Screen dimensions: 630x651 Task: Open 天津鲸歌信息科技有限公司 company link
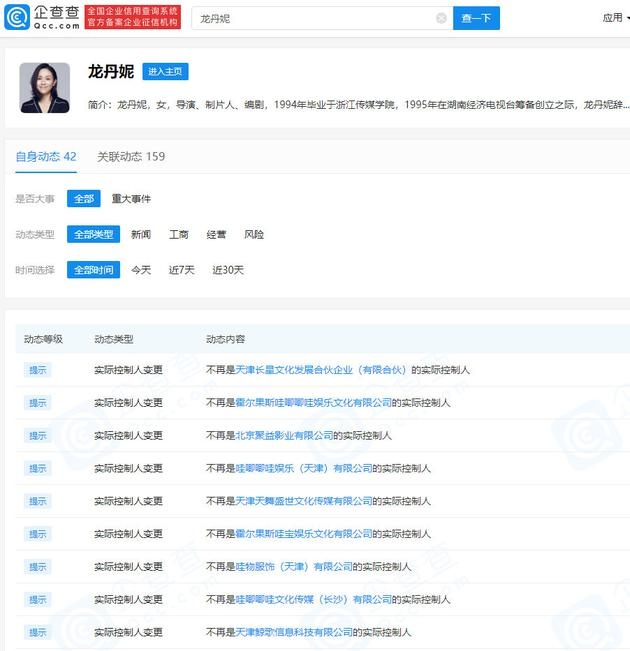(294, 632)
